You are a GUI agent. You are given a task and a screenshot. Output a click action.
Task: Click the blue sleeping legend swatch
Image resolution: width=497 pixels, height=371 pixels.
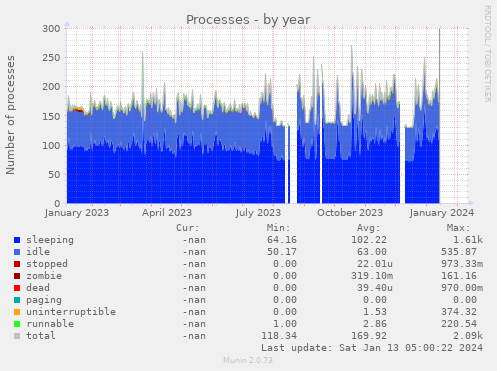(17, 240)
